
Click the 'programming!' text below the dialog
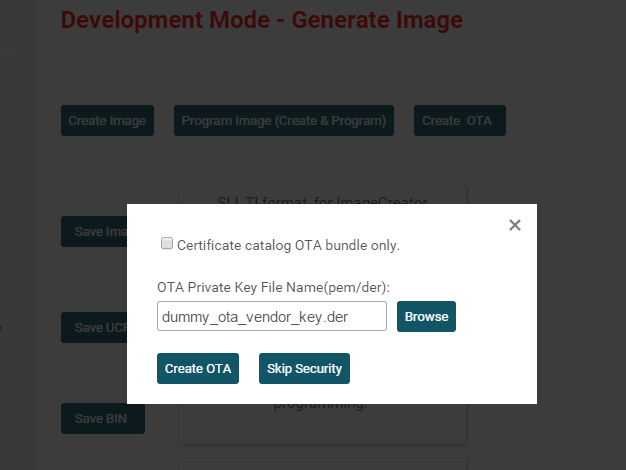[x=322, y=405]
